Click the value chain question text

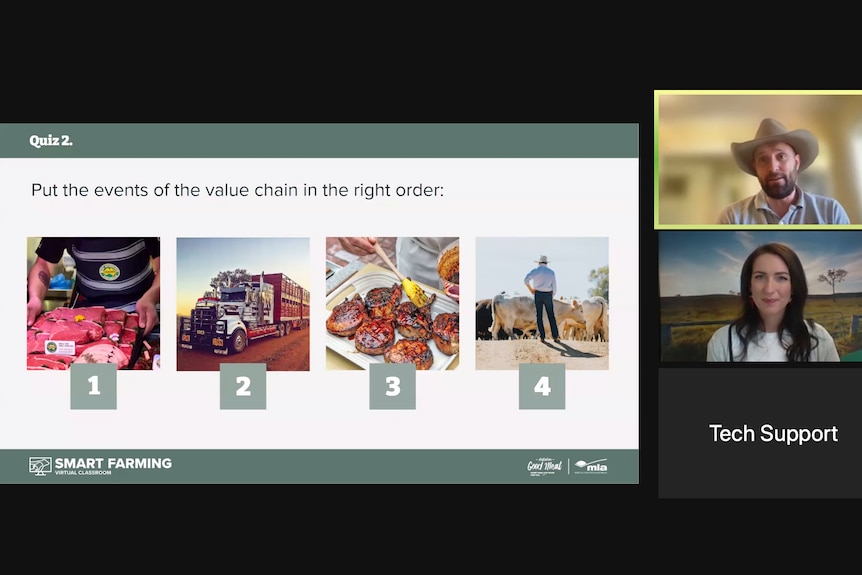(x=237, y=190)
